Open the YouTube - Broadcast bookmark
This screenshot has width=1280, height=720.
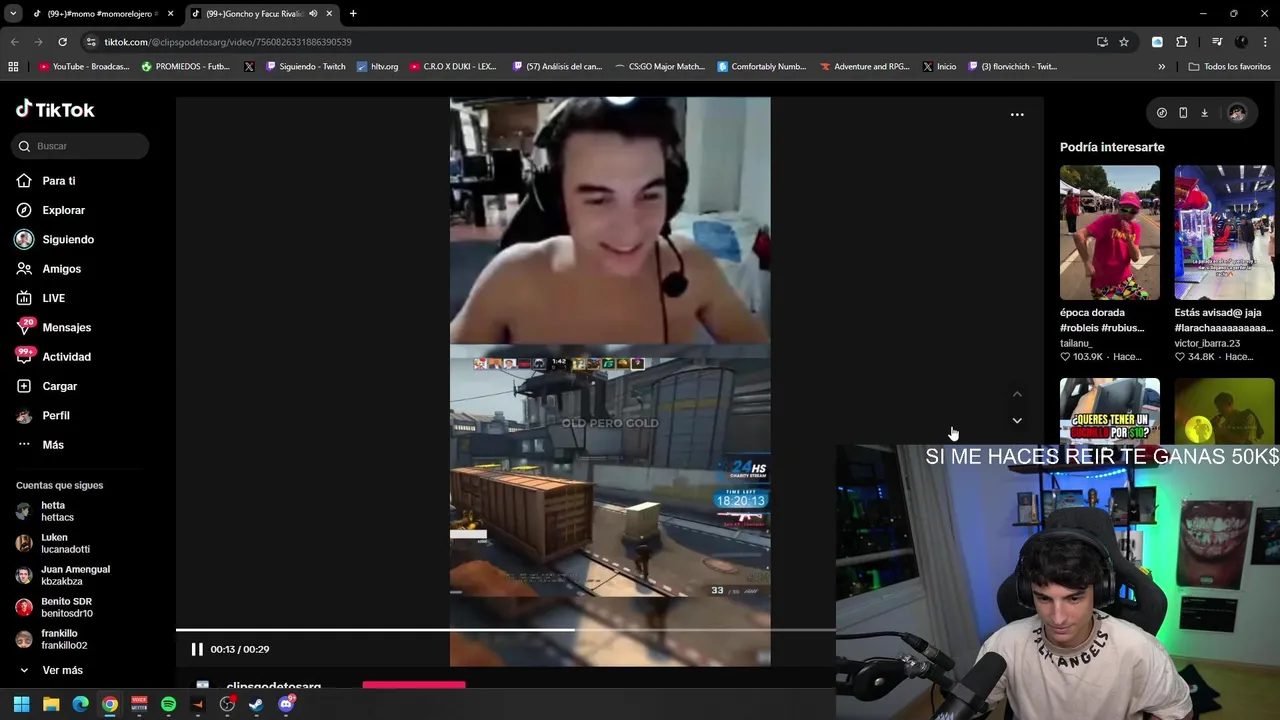coord(84,67)
